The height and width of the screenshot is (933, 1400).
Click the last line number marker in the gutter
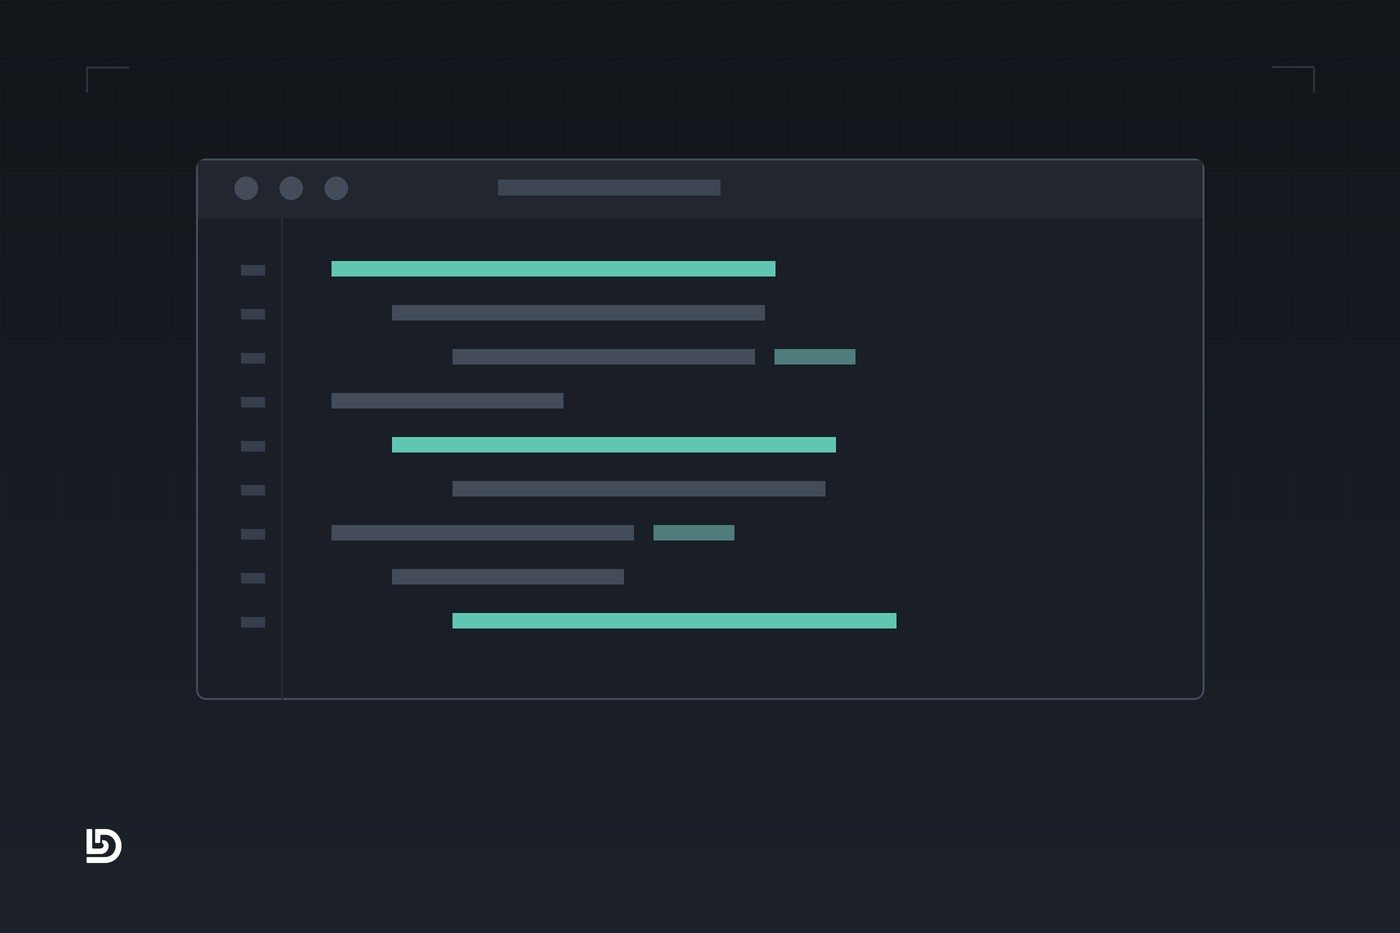(x=253, y=622)
